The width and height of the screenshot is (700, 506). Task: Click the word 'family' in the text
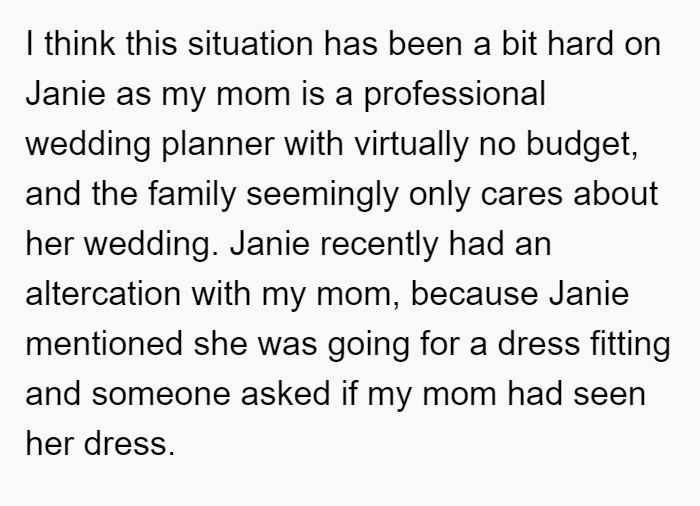point(192,195)
